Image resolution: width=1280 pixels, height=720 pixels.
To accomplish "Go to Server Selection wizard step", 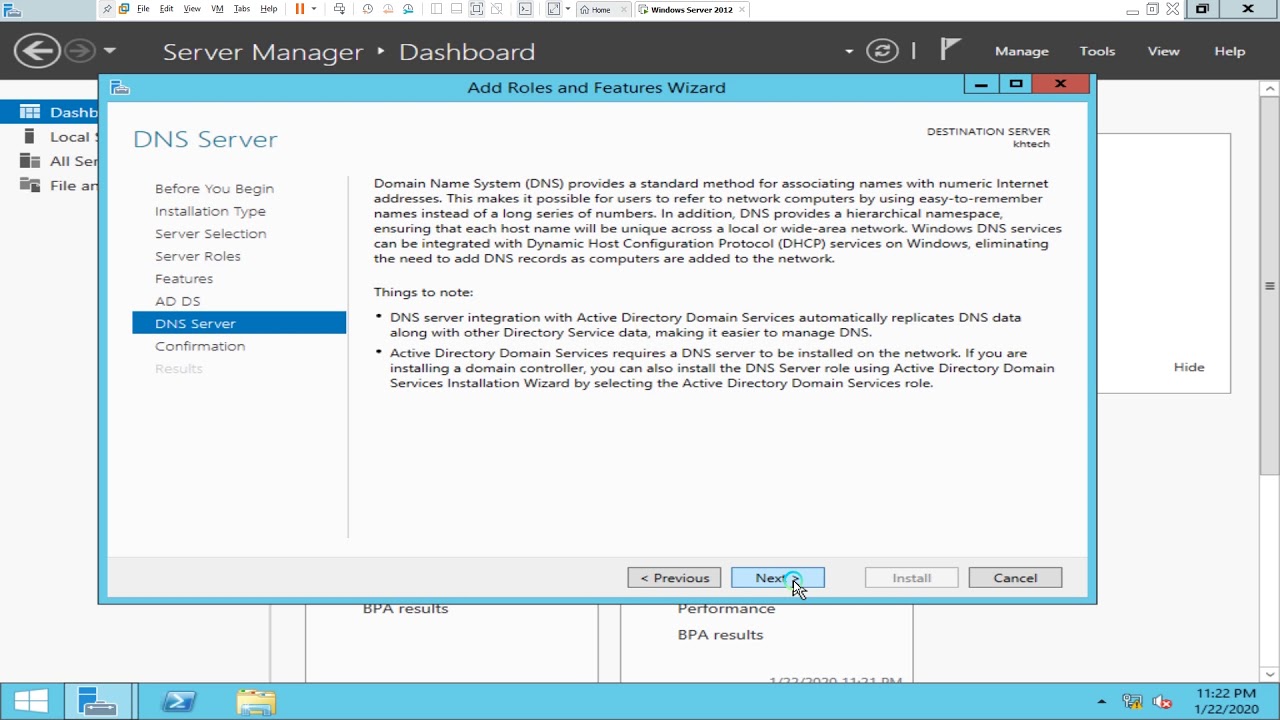I will pos(210,233).
